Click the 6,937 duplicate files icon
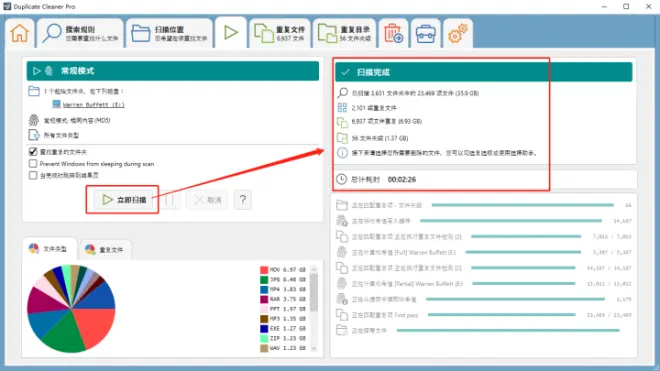 (x=342, y=122)
